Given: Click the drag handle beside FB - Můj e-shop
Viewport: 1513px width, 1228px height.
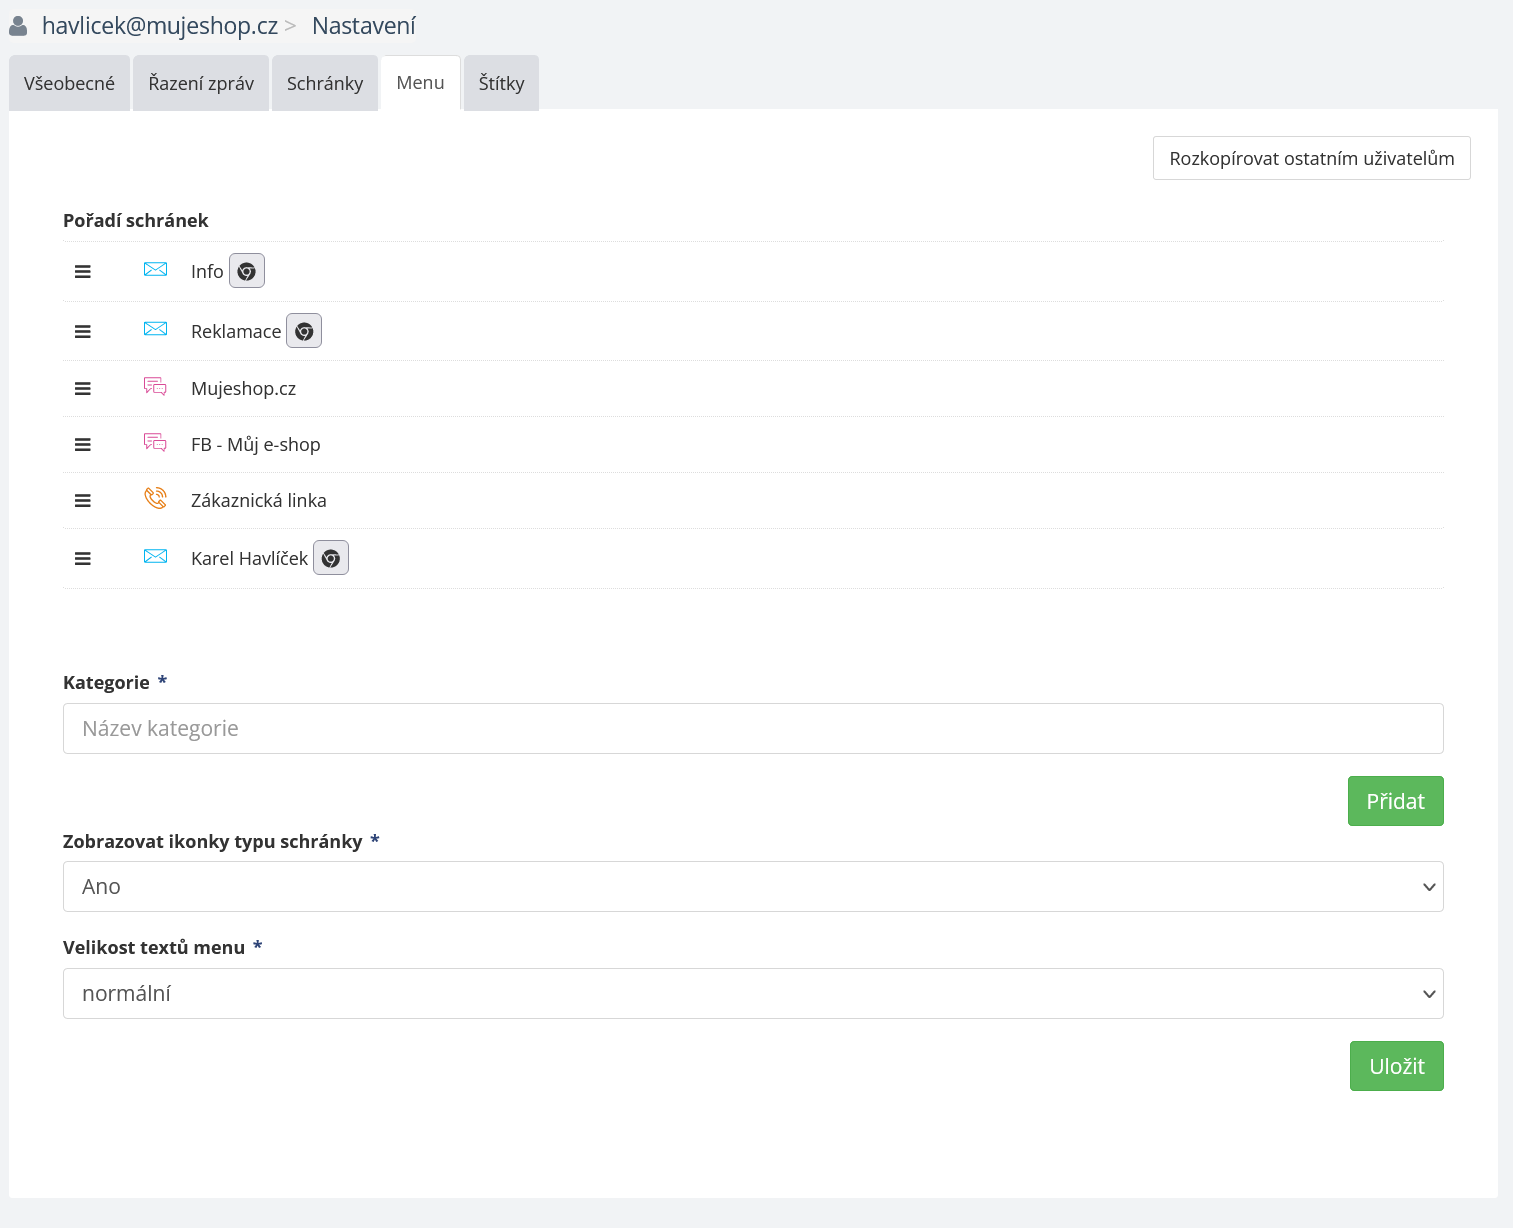Looking at the screenshot, I should (x=83, y=445).
